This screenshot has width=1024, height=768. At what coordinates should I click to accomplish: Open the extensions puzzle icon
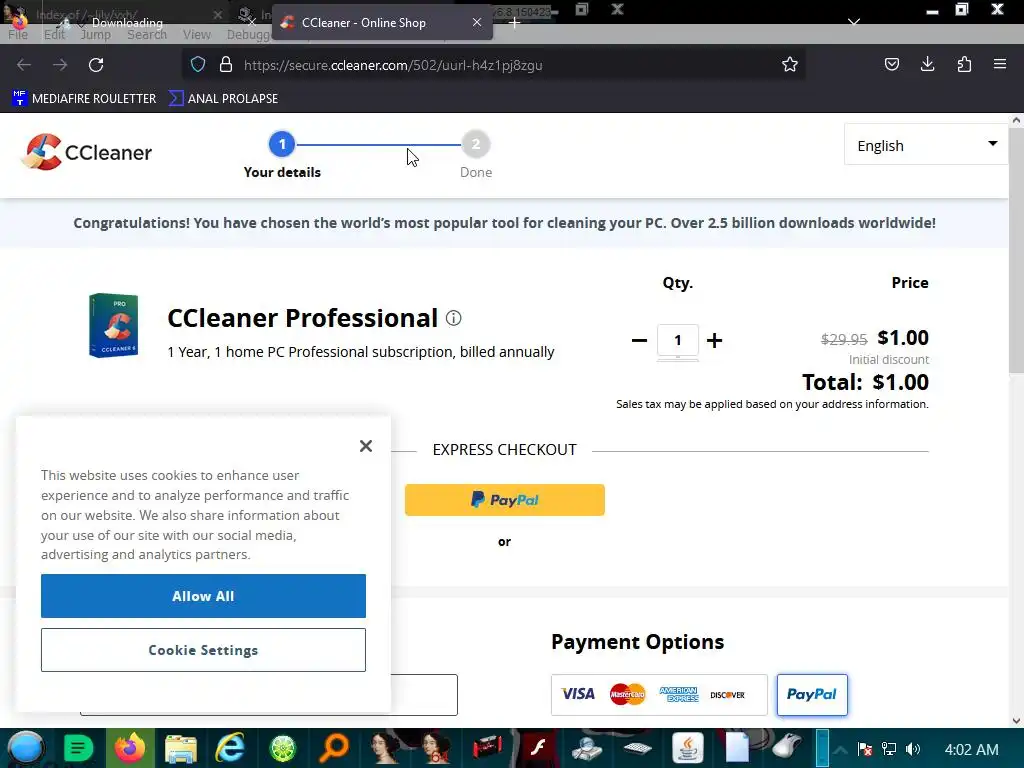tap(964, 64)
